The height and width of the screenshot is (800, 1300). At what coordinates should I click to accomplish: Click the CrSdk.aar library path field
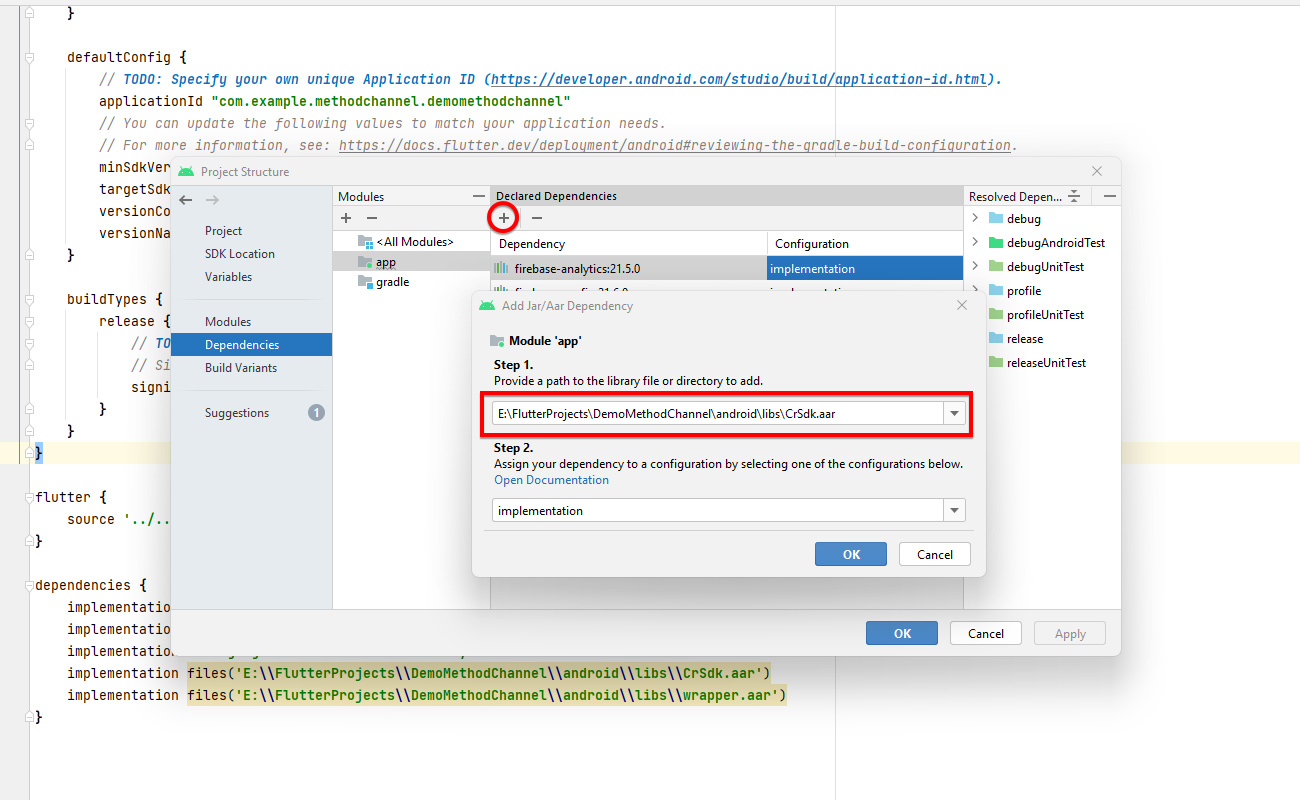click(x=715, y=414)
